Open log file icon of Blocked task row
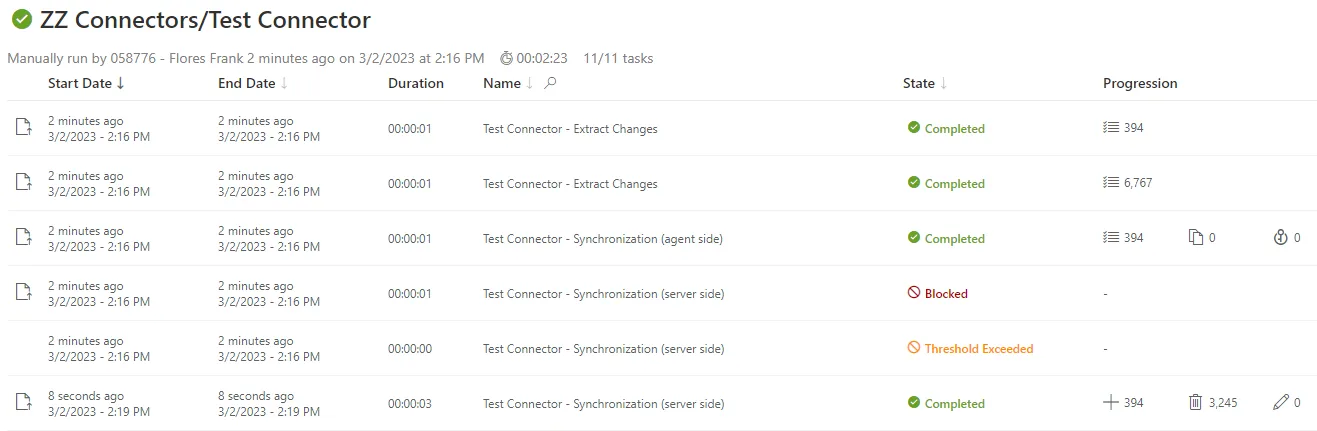1317x431 pixels. (23, 293)
